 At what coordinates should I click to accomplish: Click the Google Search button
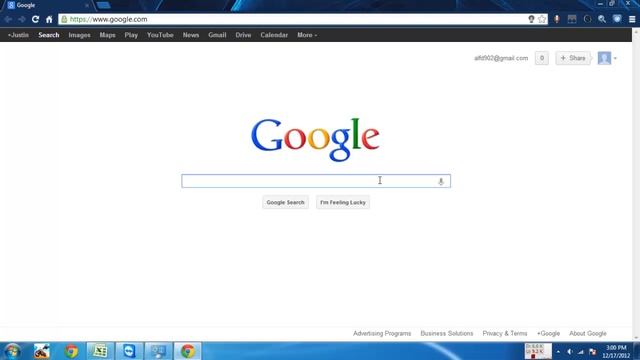(285, 202)
